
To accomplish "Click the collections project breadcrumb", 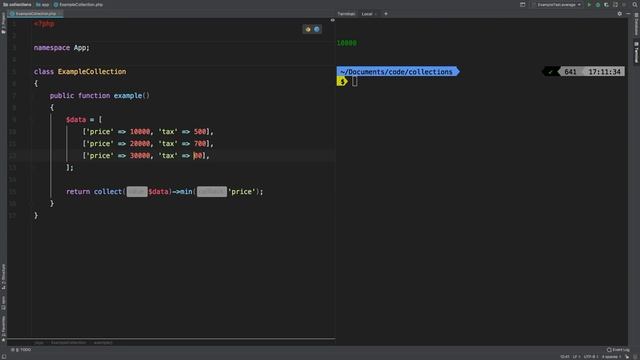I will [x=17, y=4].
